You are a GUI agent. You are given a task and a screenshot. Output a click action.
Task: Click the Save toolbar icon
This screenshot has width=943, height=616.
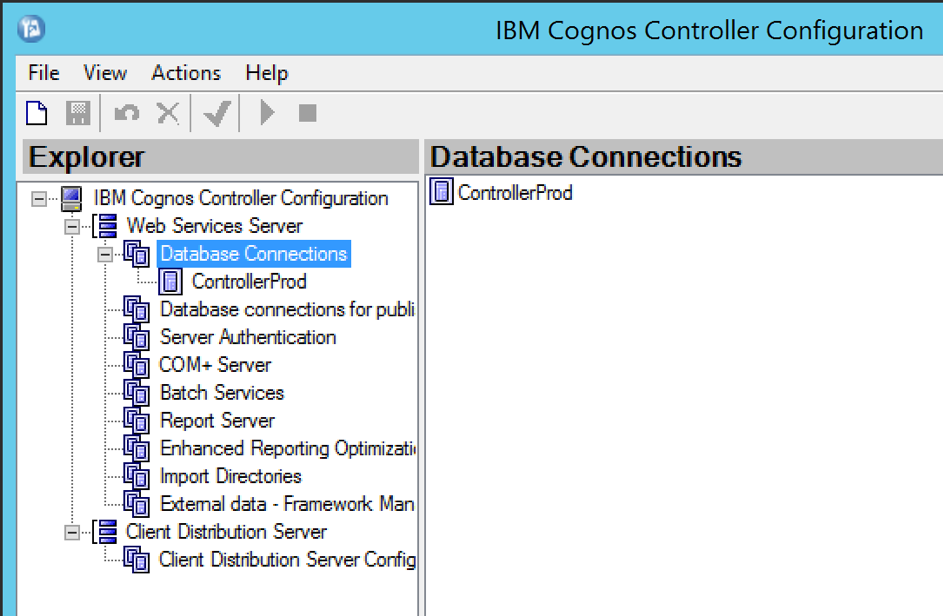point(78,112)
